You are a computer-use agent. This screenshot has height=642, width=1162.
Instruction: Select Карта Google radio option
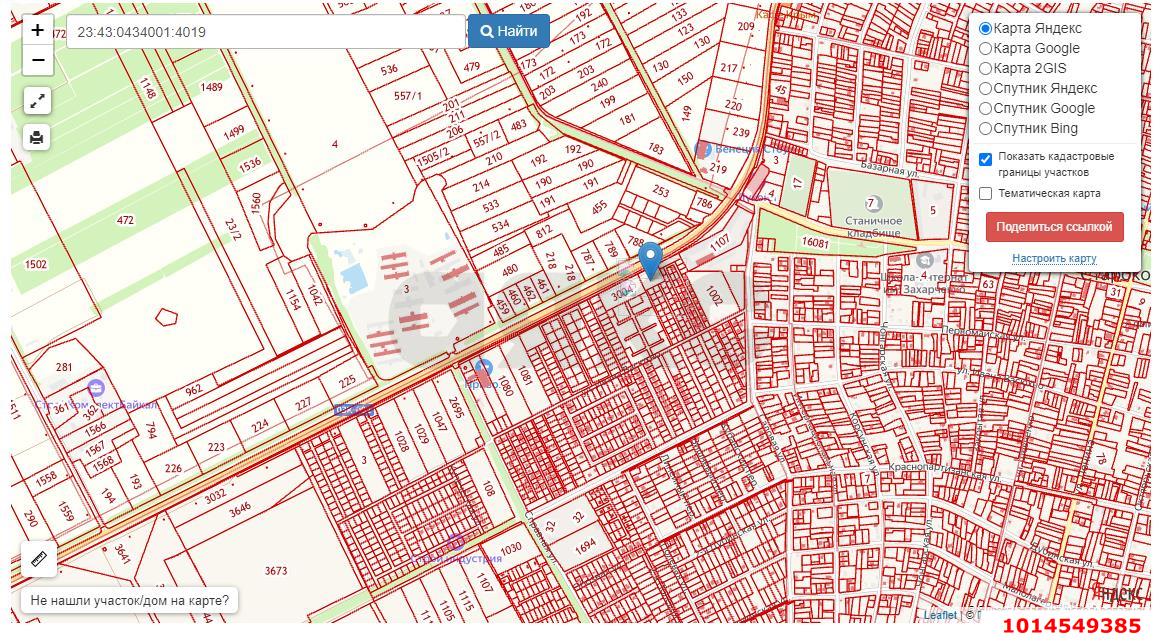[986, 49]
